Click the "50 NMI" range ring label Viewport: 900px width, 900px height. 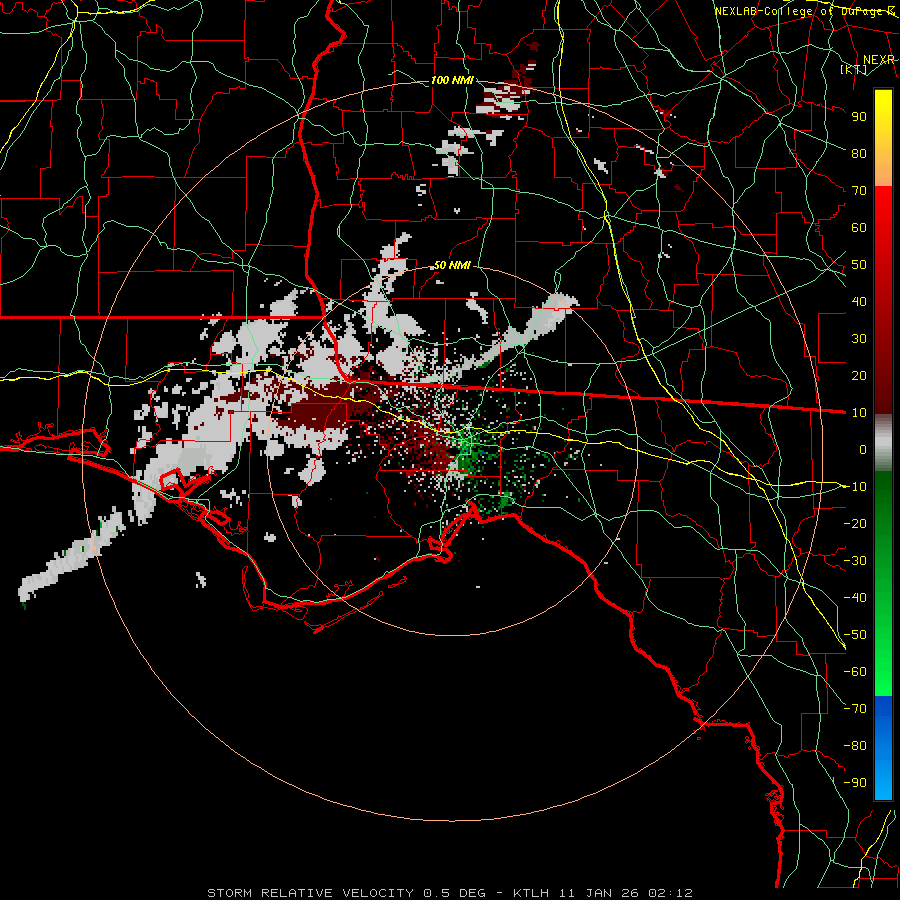pos(452,265)
